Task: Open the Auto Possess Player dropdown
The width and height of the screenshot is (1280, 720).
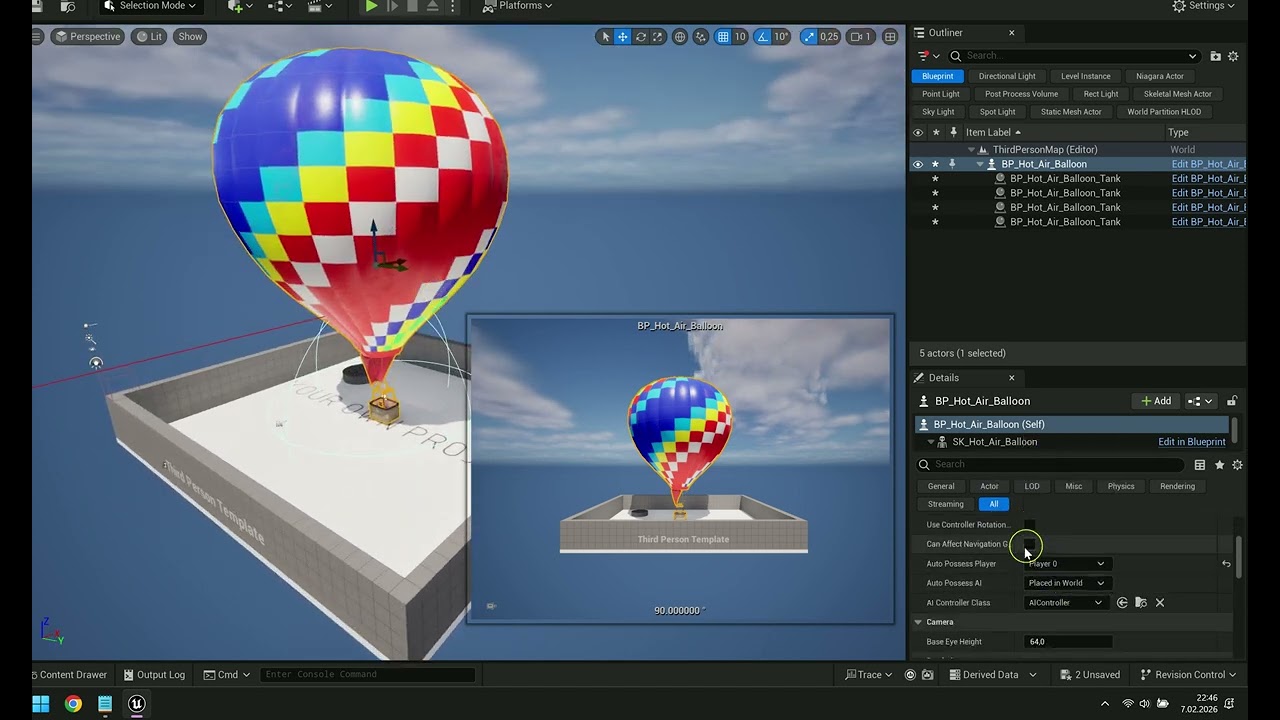Action: (x=1066, y=564)
